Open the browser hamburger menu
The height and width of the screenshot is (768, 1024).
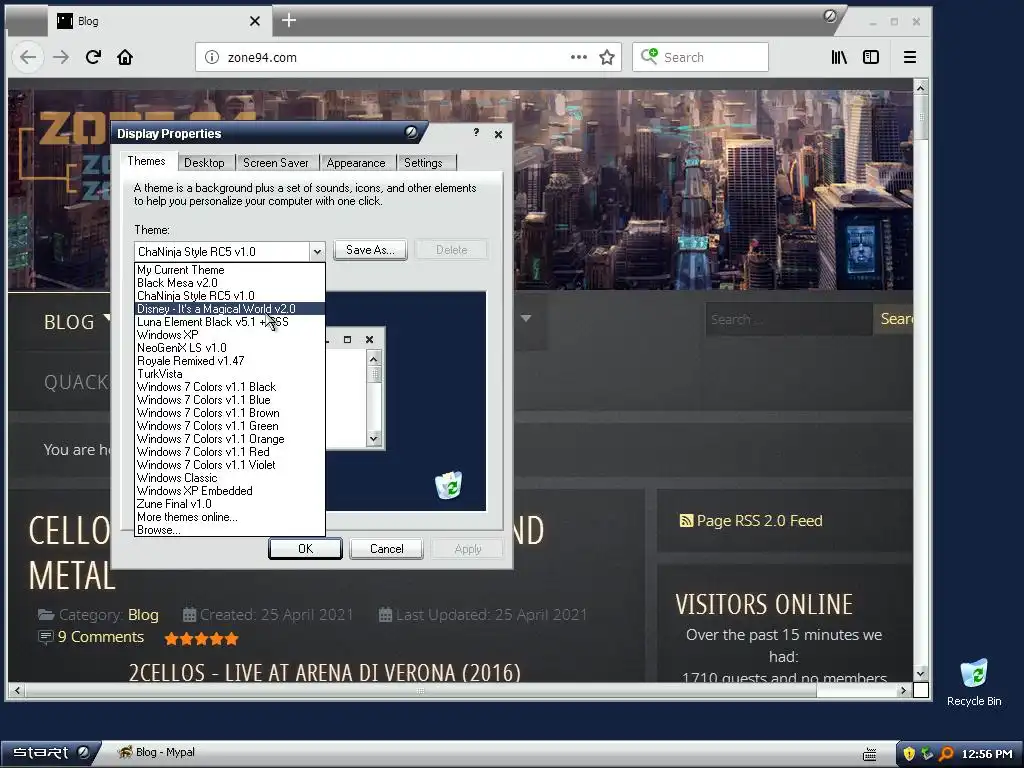pyautogui.click(x=910, y=57)
